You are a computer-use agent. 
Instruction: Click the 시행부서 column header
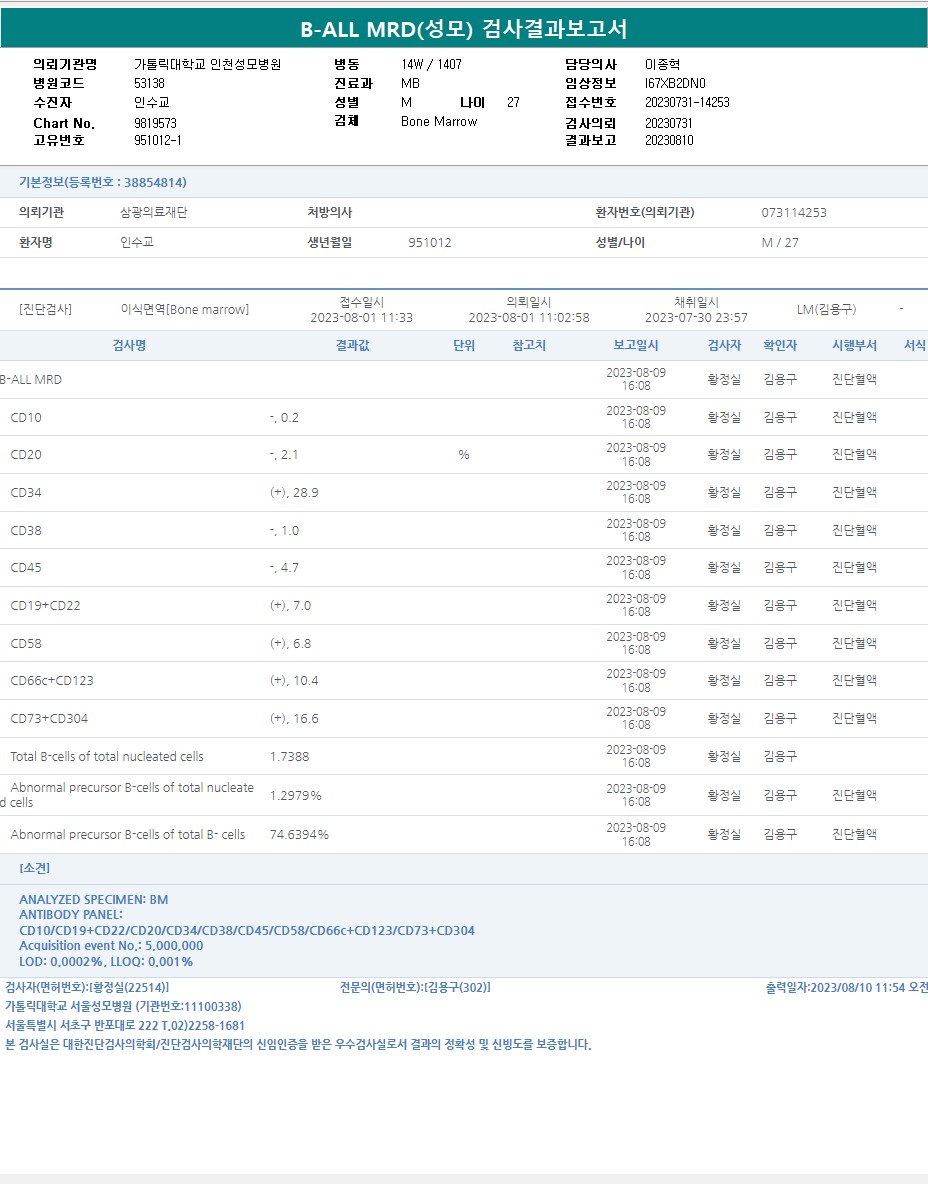[854, 346]
